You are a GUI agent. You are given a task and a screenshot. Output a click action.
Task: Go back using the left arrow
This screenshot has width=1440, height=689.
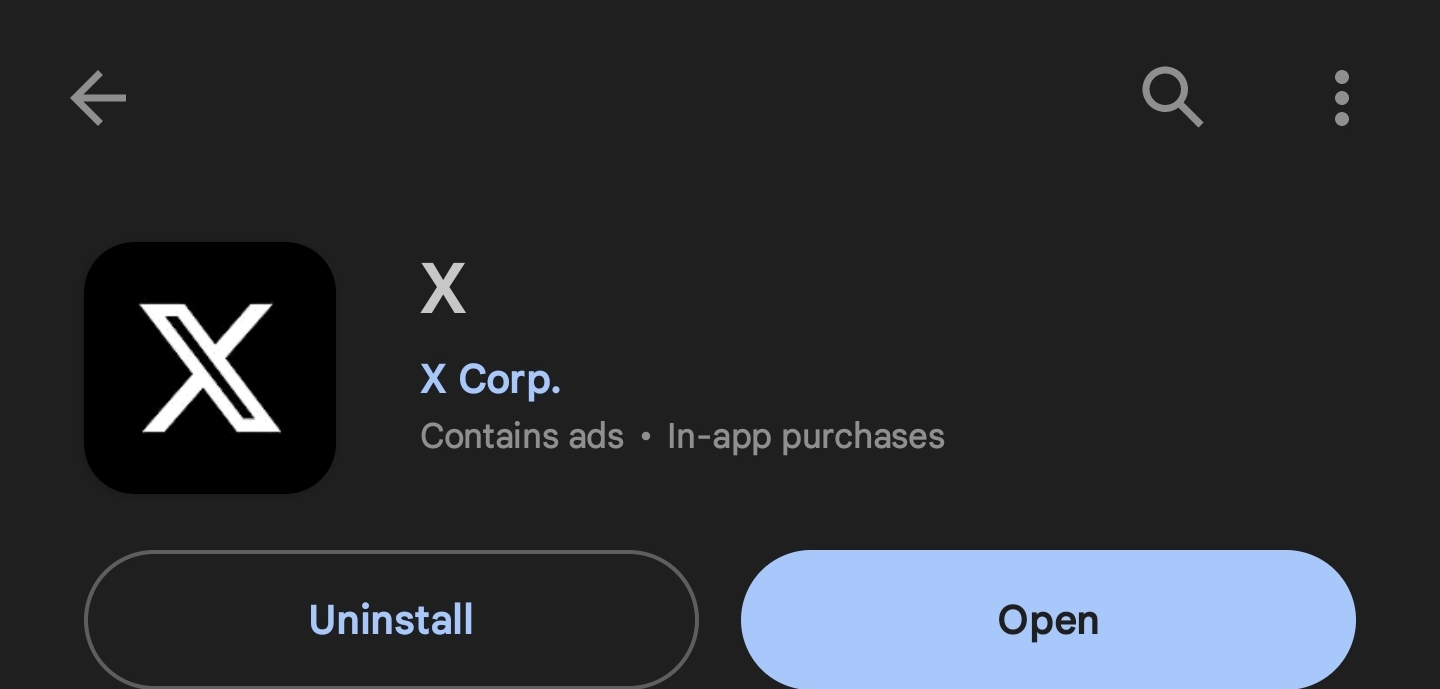click(98, 98)
